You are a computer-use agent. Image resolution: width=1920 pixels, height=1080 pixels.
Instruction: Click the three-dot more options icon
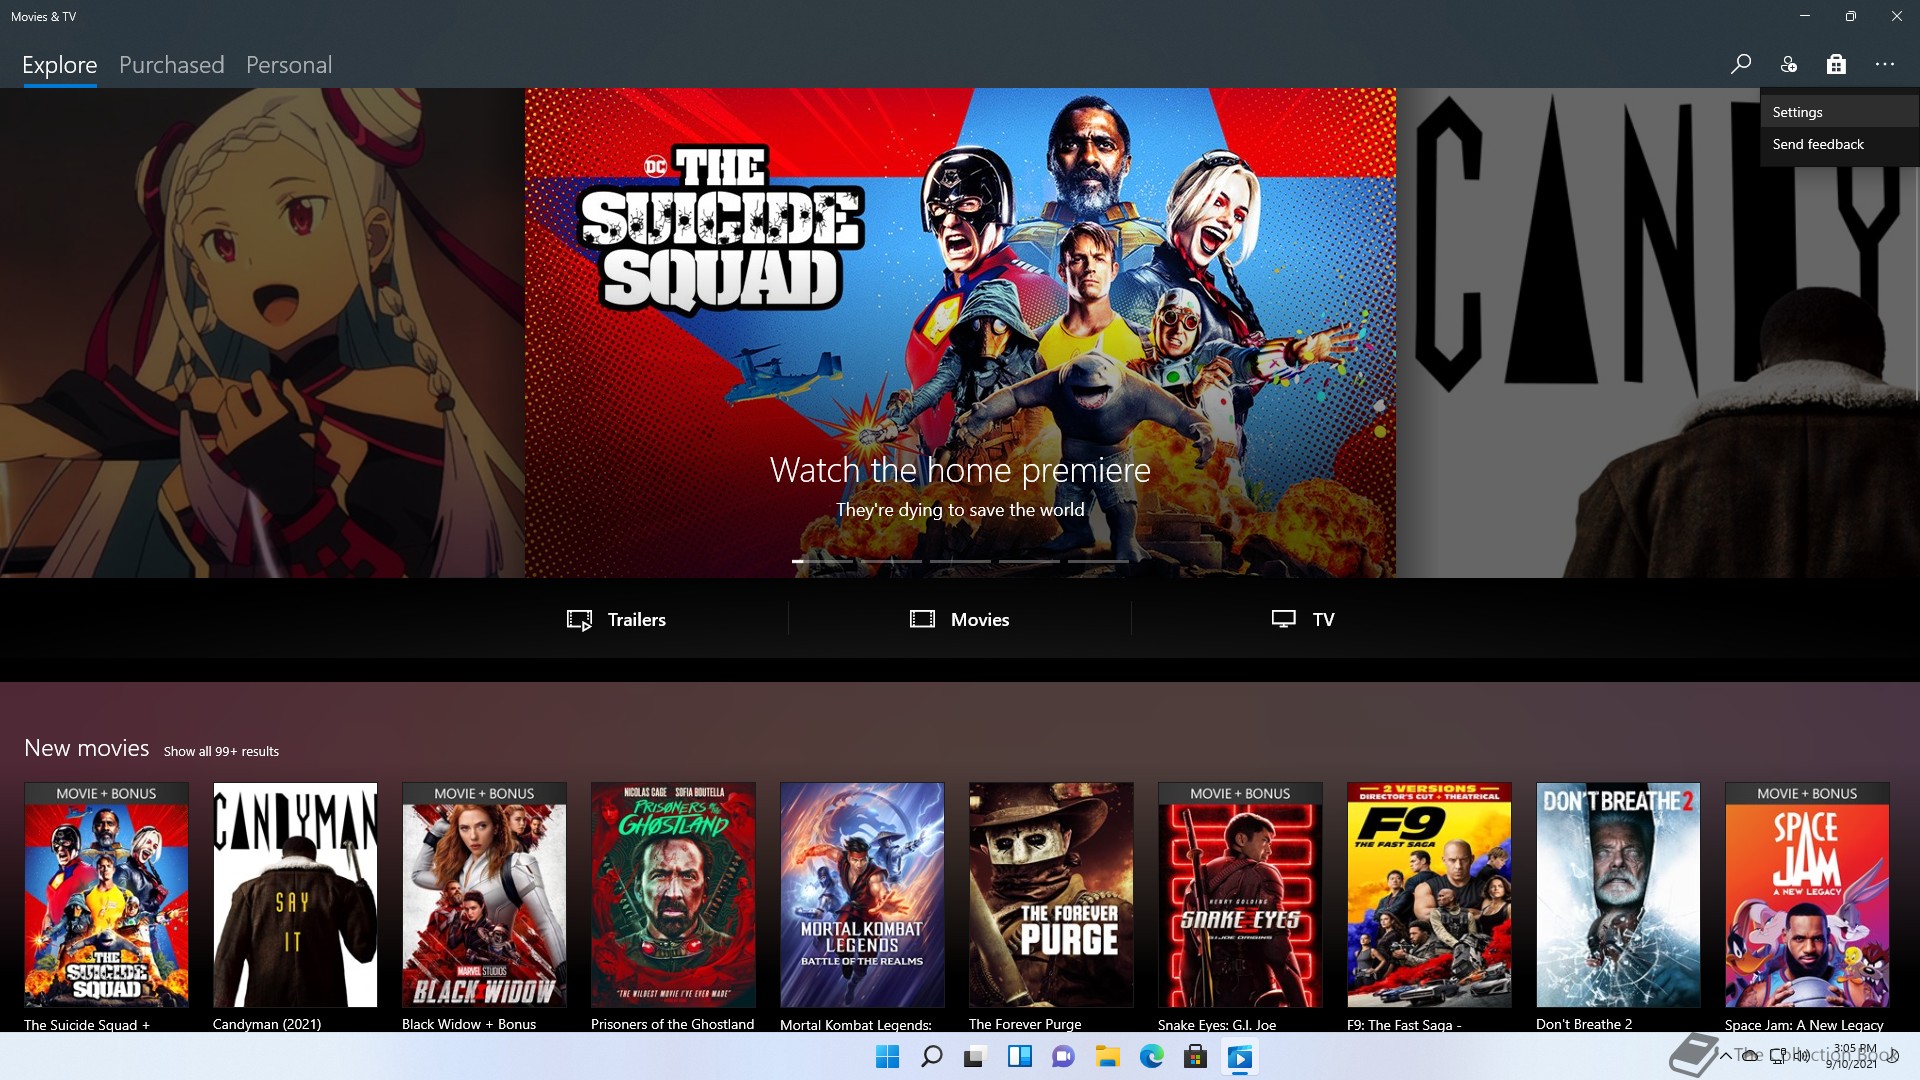(1885, 64)
